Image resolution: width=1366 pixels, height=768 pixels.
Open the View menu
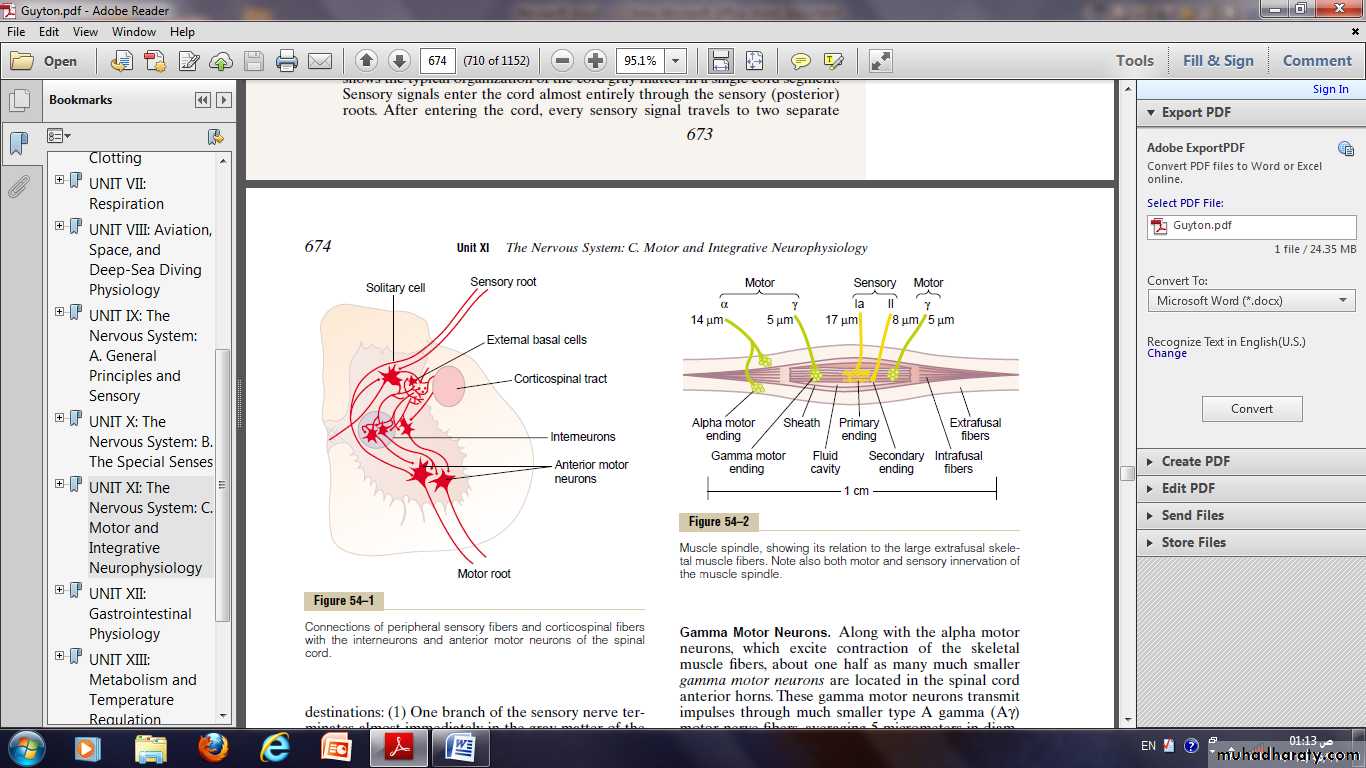tap(85, 32)
